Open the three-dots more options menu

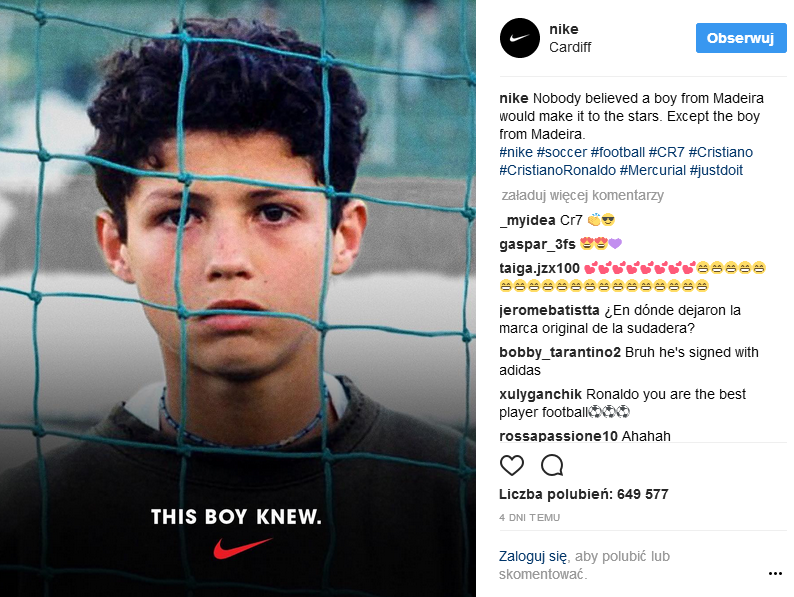[775, 573]
